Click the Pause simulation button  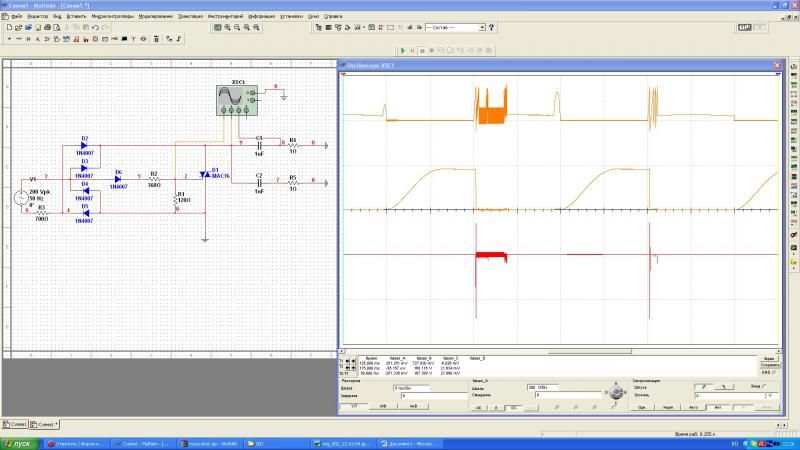[411, 50]
